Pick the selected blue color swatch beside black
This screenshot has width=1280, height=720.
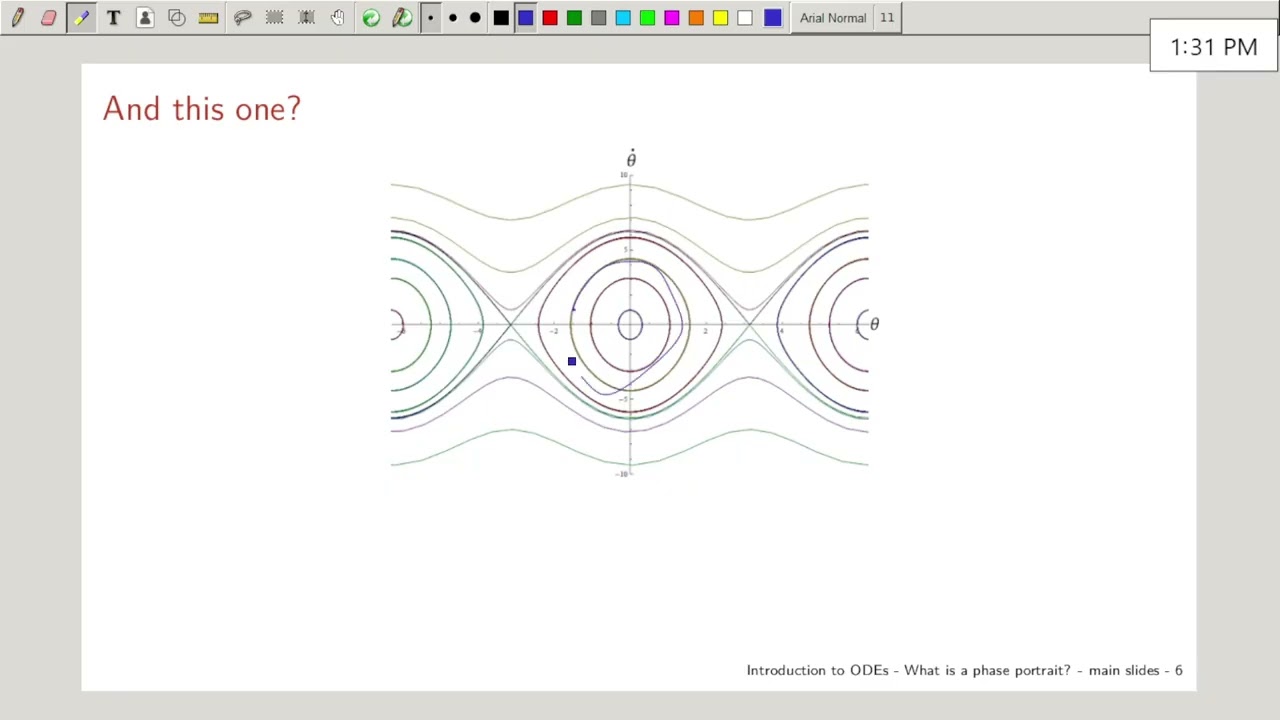[526, 18]
